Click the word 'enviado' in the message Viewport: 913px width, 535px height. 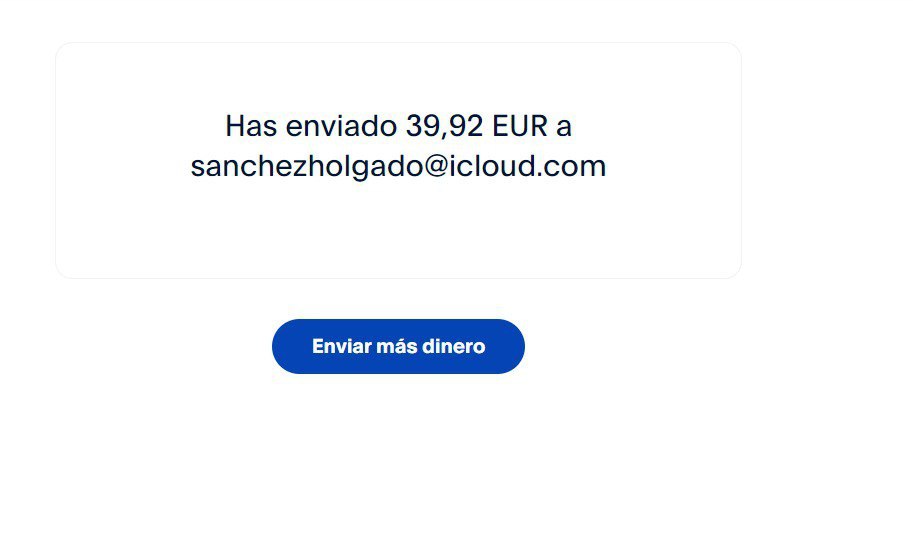tap(341, 126)
